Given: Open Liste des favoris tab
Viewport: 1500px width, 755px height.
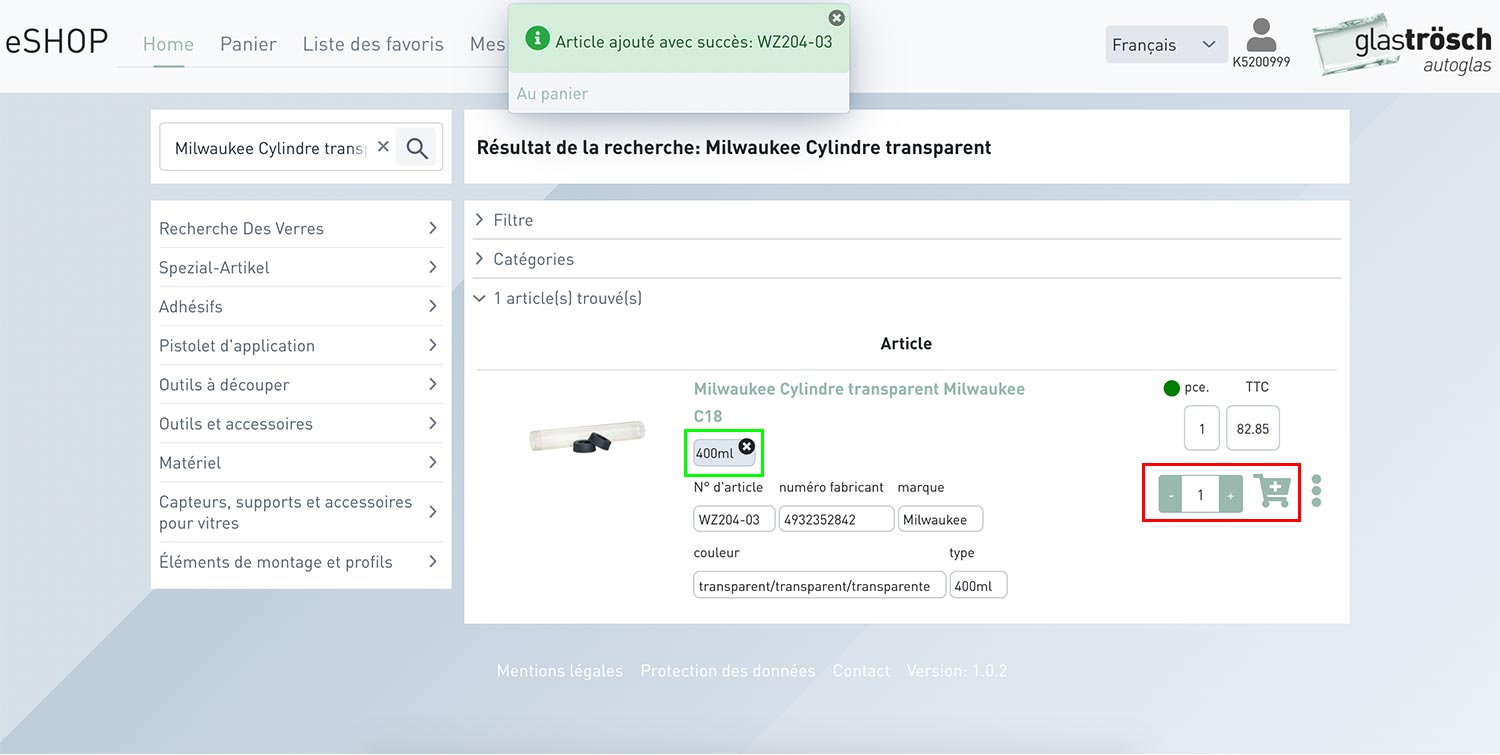Looking at the screenshot, I should (x=373, y=44).
